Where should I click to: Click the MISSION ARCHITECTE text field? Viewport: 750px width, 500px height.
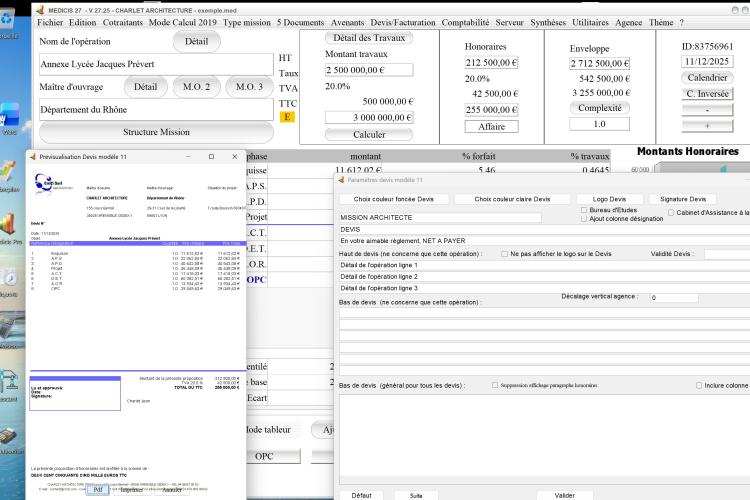[440, 217]
